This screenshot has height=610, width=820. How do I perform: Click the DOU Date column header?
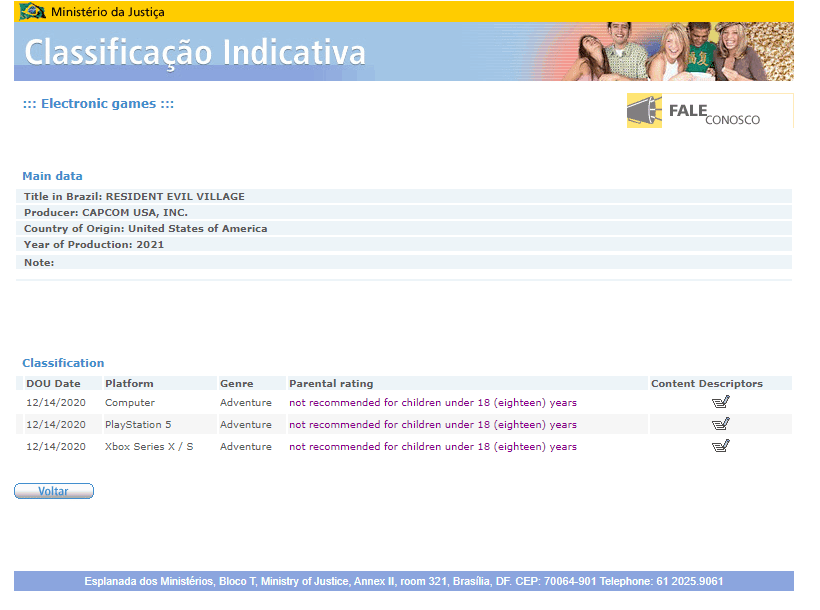click(x=63, y=383)
